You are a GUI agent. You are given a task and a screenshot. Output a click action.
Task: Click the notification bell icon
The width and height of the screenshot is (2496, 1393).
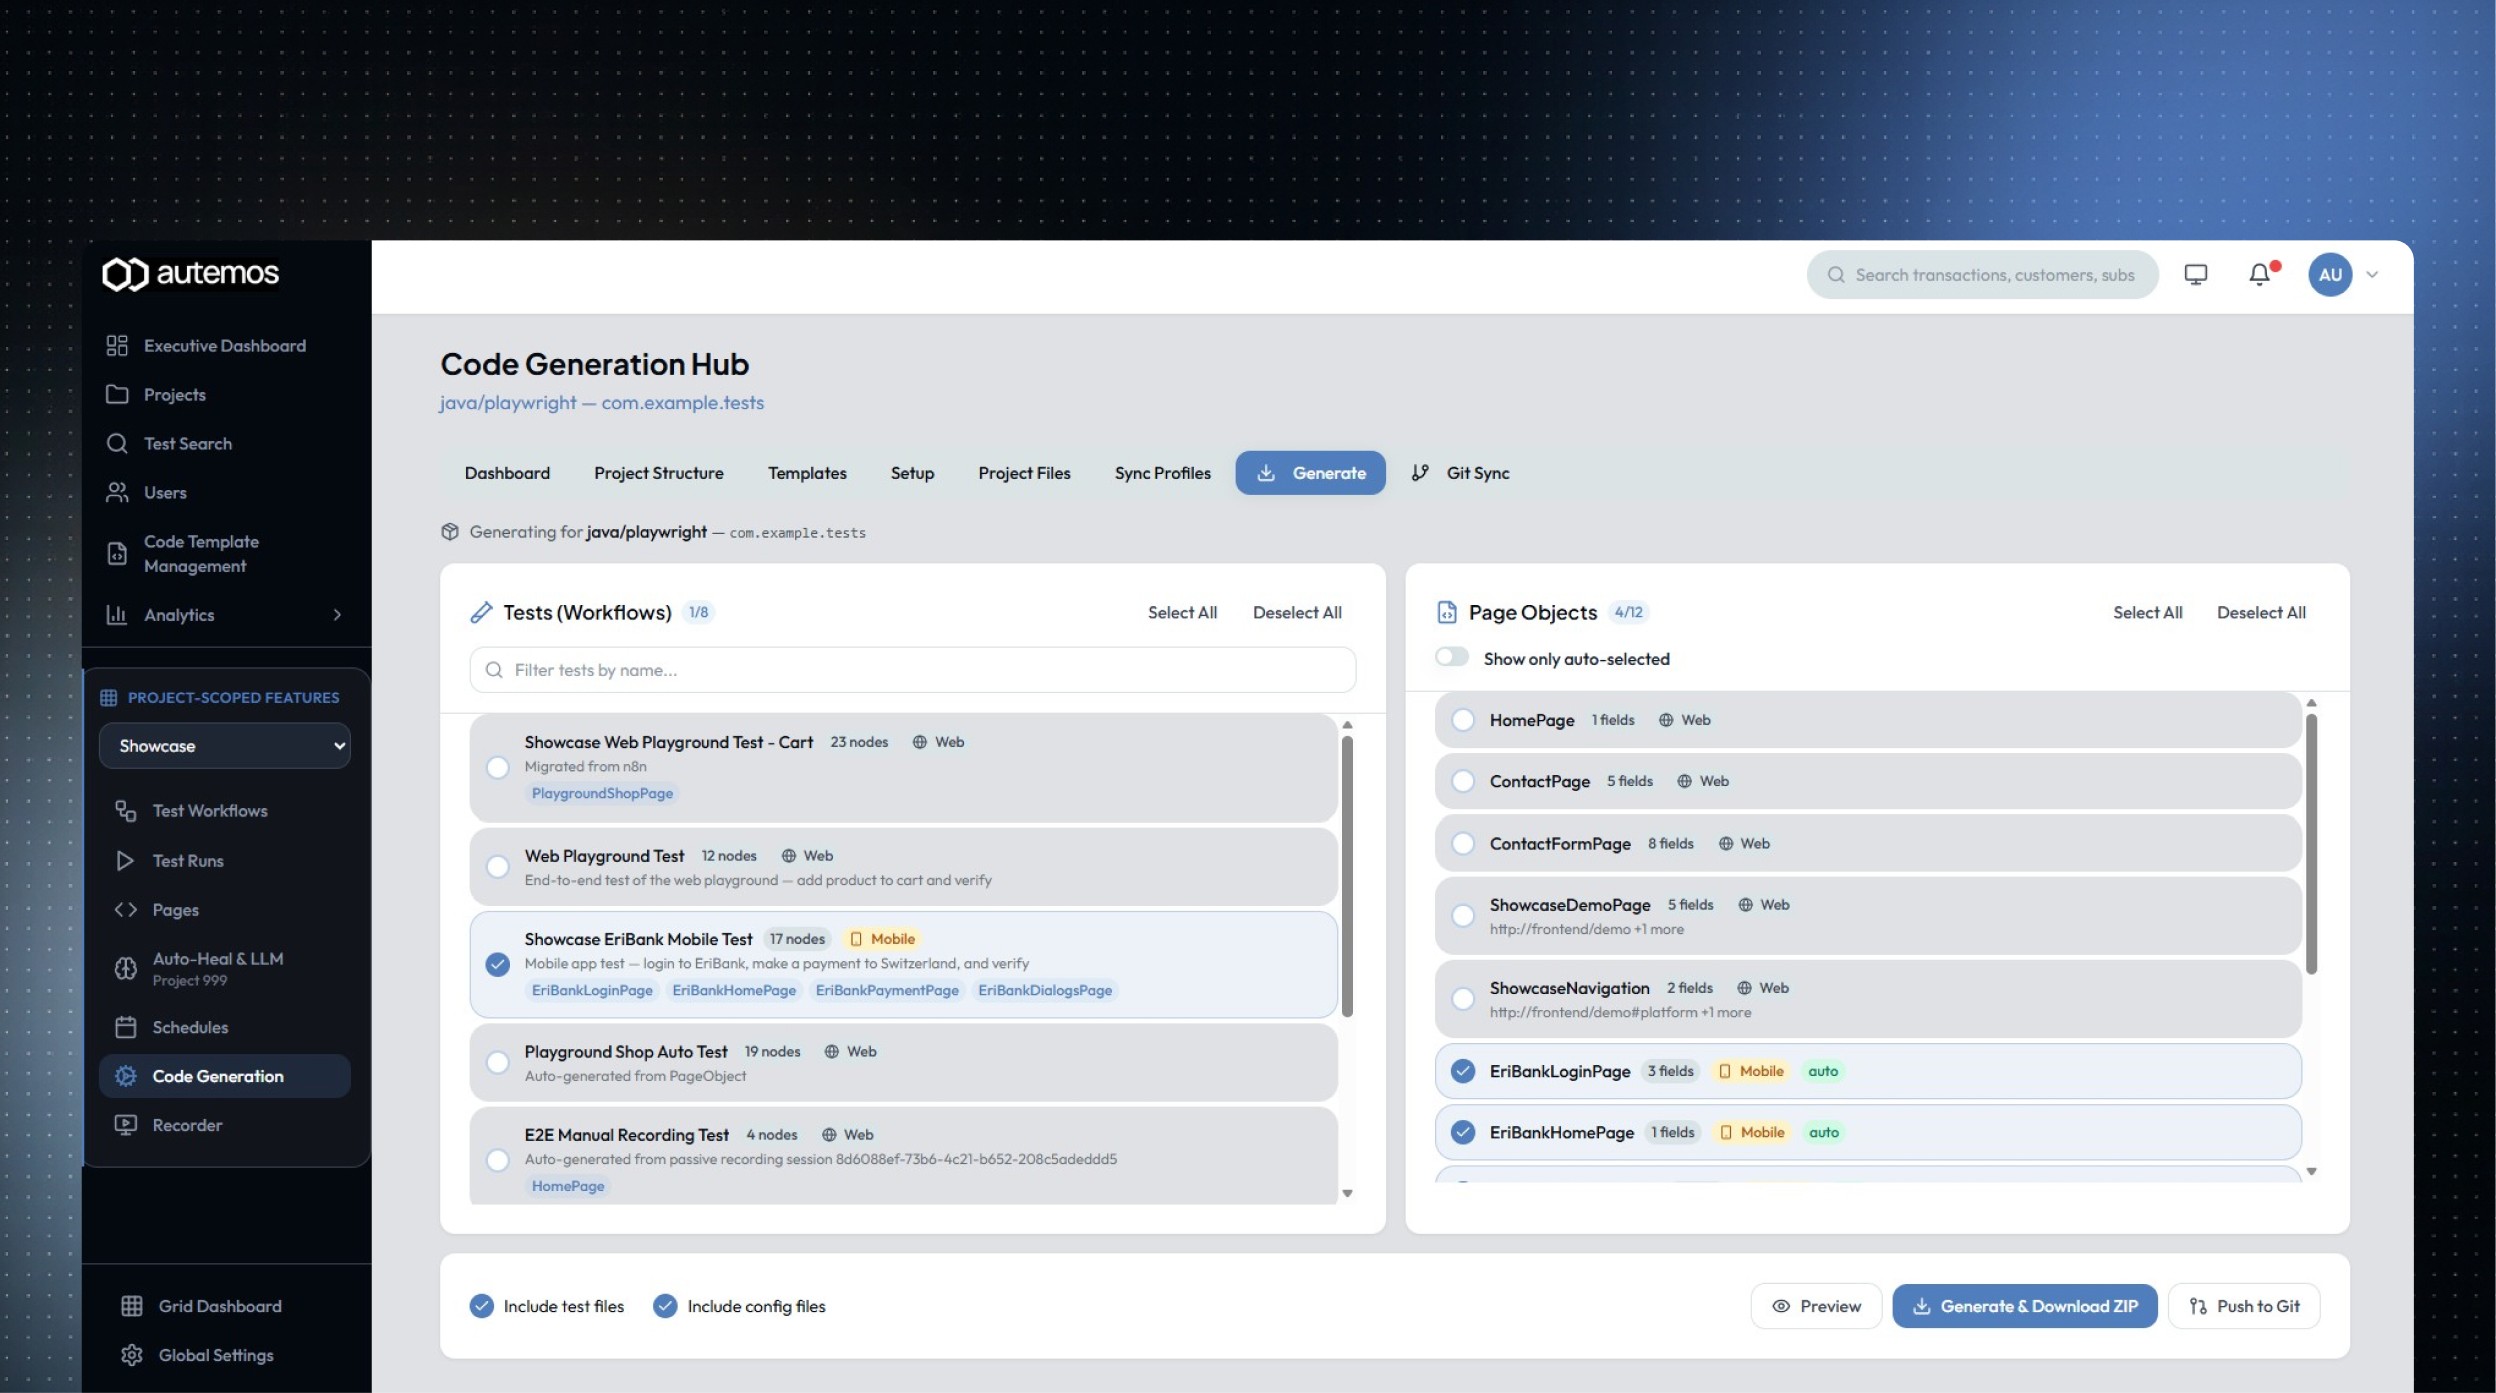tap(2258, 274)
